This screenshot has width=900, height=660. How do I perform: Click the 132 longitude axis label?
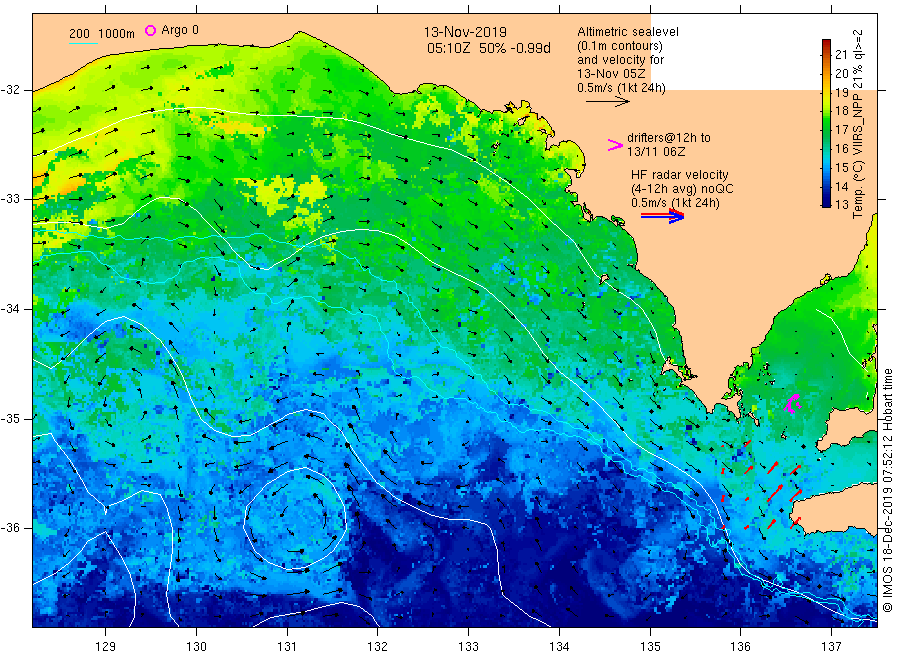378,647
